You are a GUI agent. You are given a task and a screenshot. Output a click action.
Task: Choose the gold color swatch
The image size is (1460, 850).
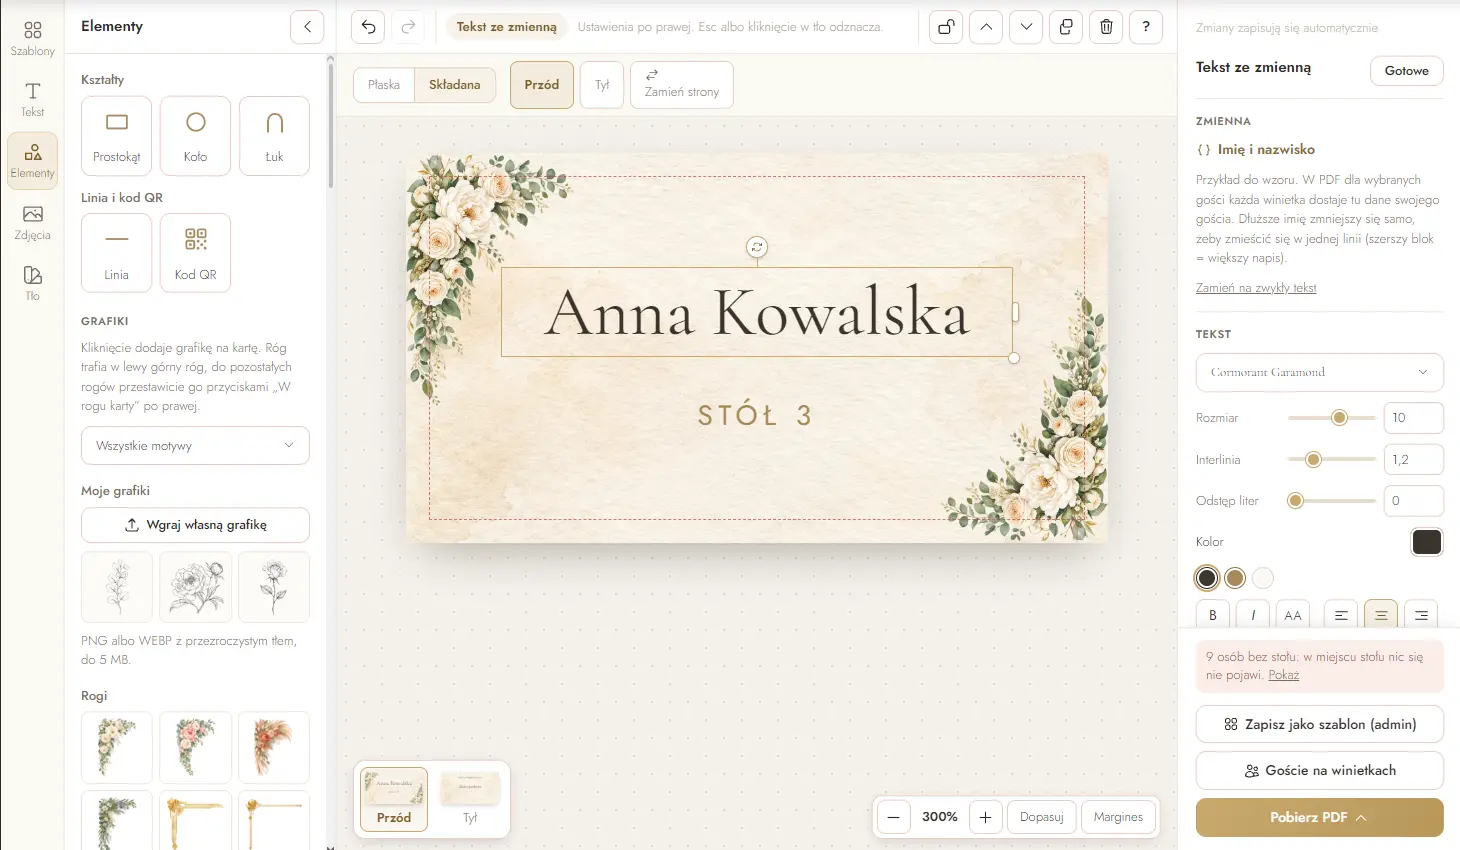pos(1235,578)
